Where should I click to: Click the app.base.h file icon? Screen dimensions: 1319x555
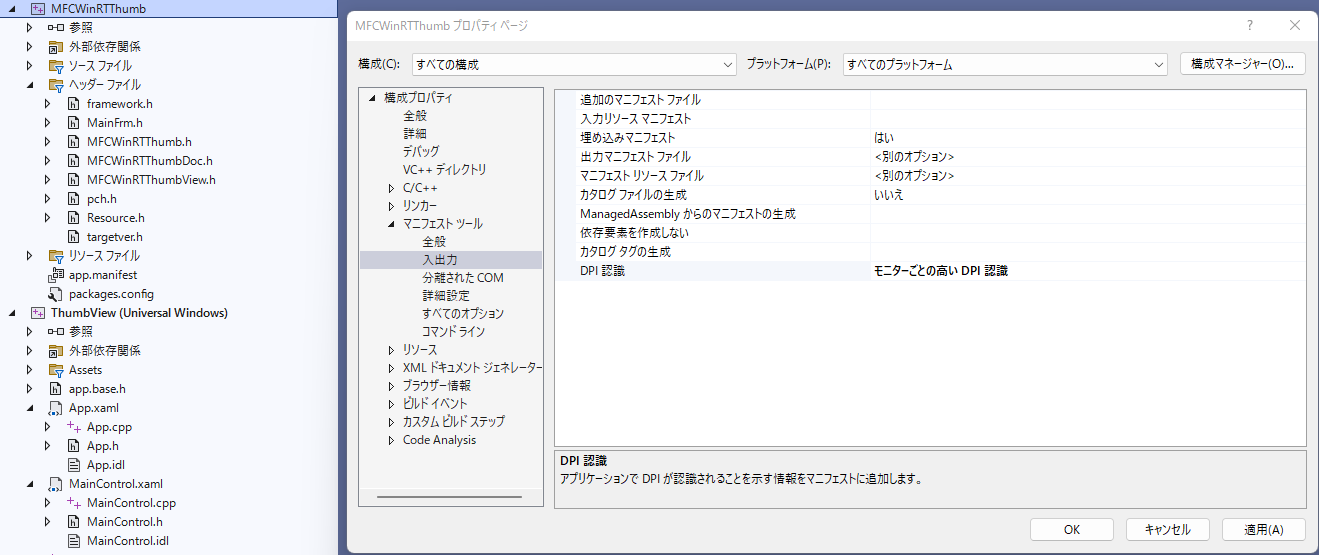pos(56,389)
